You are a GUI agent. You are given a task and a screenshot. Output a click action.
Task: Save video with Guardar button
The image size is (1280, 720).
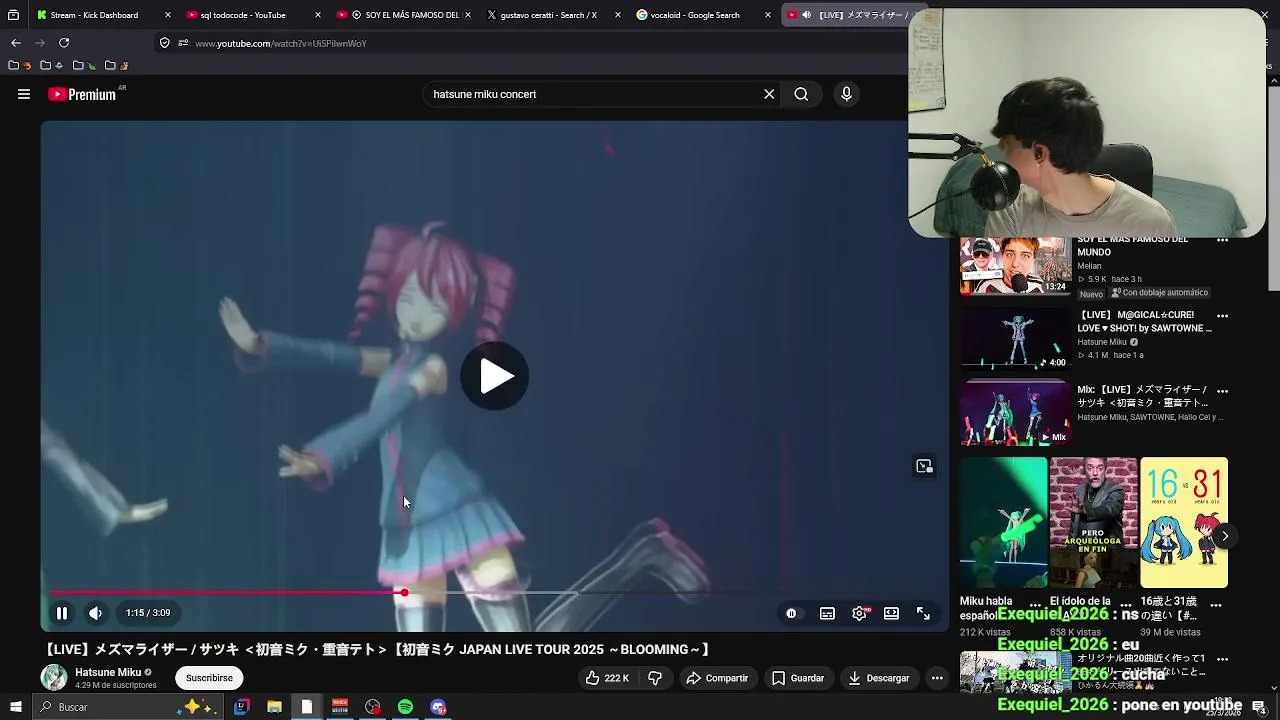[x=798, y=678]
